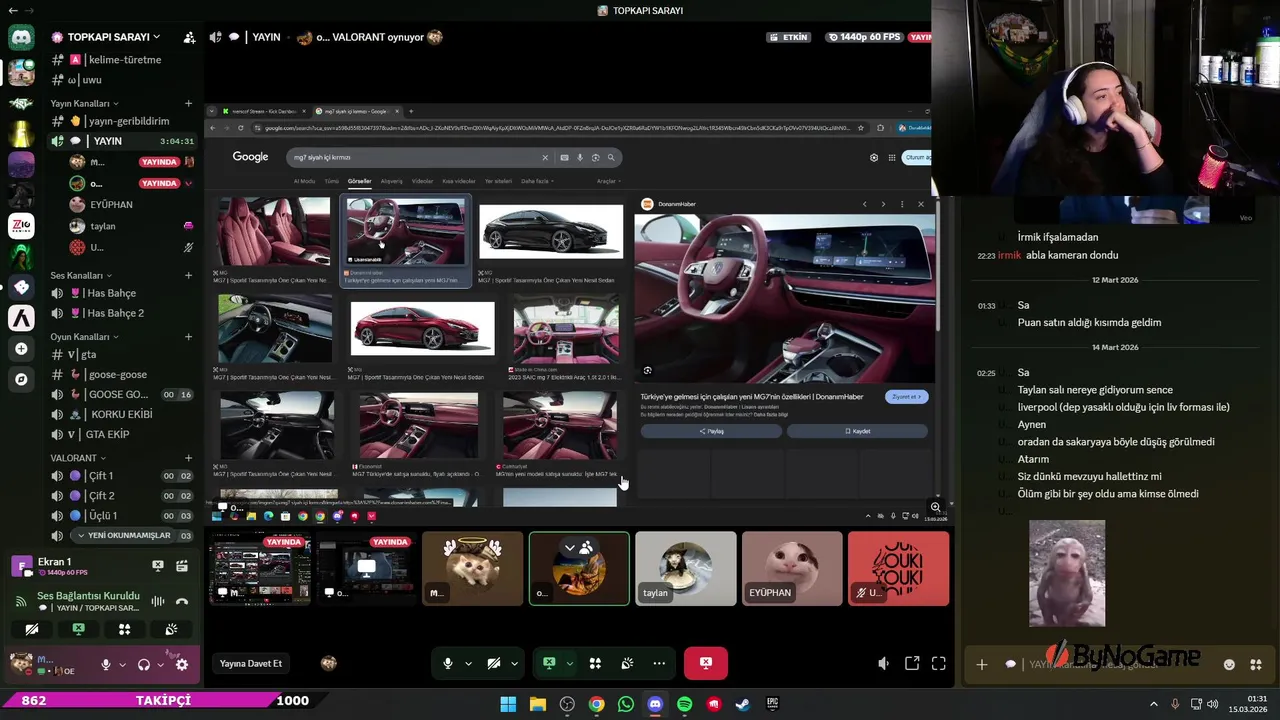Toggle microphone mute in call control bar

click(x=448, y=663)
